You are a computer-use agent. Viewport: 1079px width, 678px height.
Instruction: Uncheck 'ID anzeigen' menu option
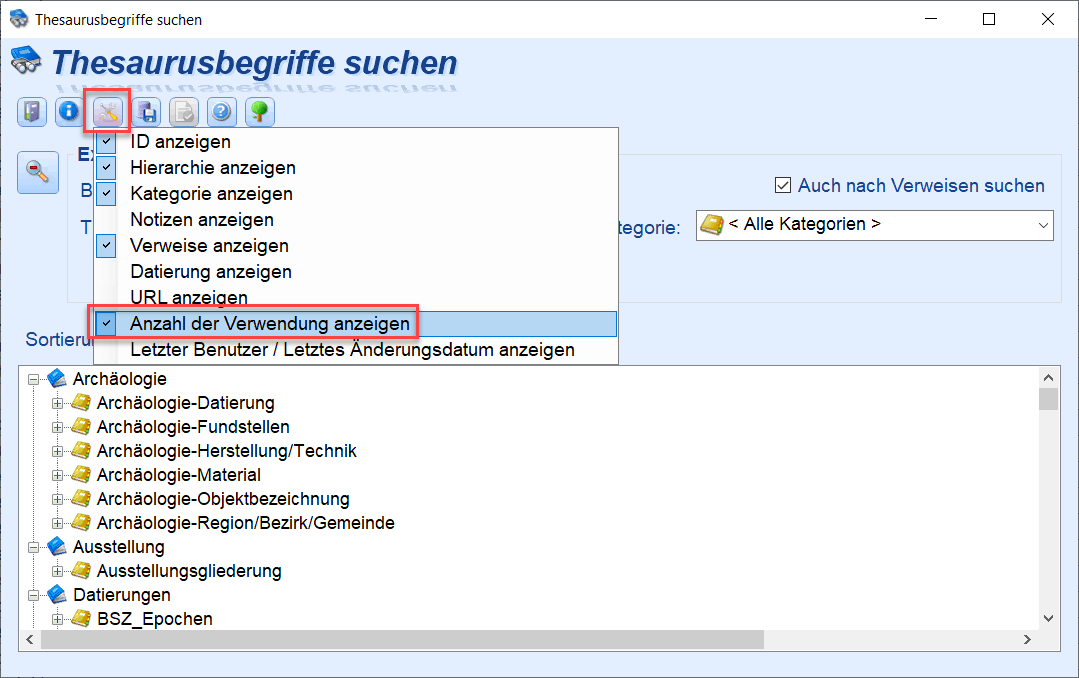click(356, 142)
